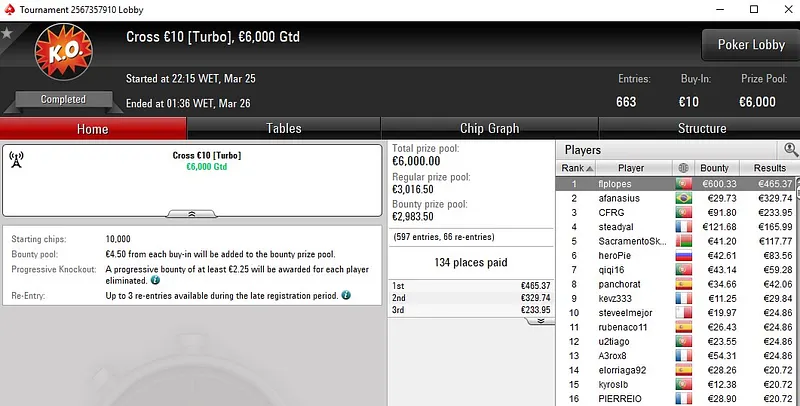Click the K.O. tournament badge icon
Viewport: 800px width, 406px height.
pyautogui.click(x=62, y=57)
